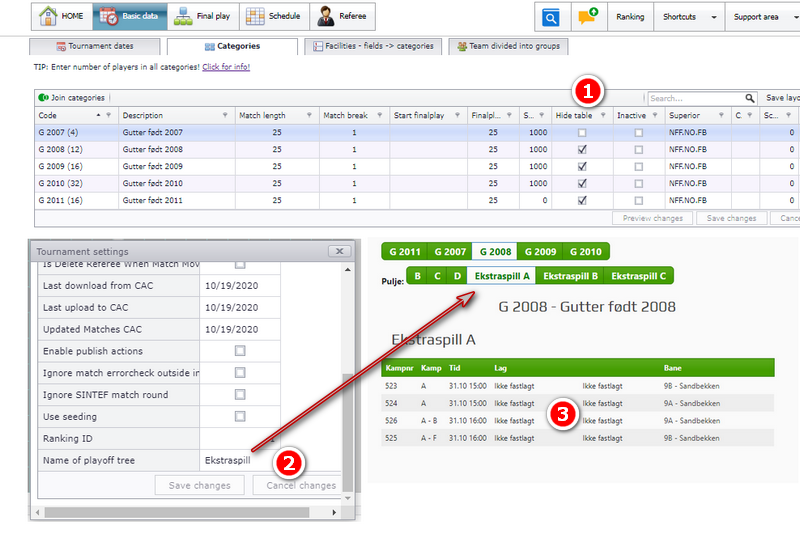Click the Join categories green icon
800x551 pixels.
[x=43, y=97]
